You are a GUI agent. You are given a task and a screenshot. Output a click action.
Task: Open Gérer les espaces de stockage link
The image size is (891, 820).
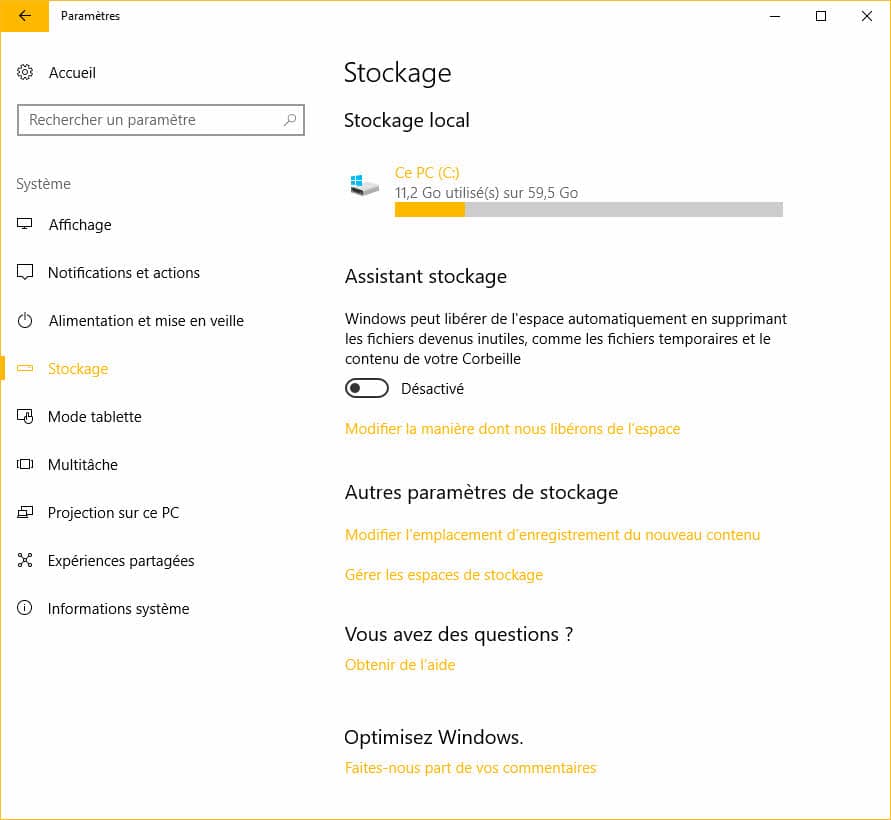click(444, 575)
